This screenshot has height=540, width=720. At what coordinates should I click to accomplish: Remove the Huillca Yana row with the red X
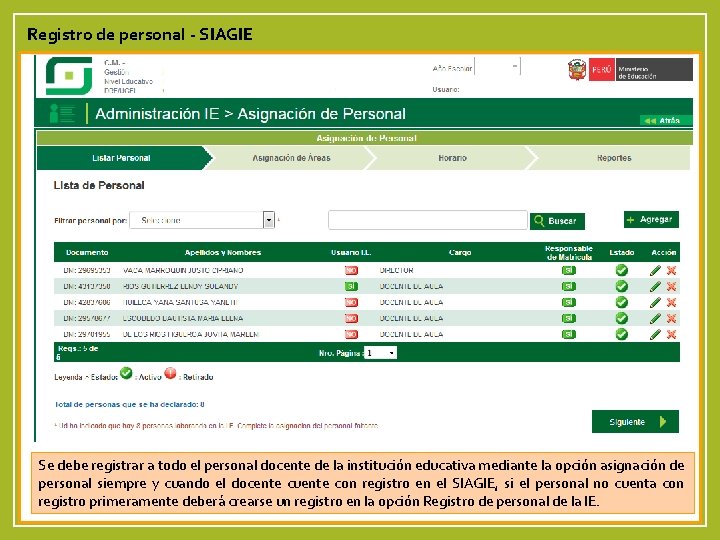671,303
